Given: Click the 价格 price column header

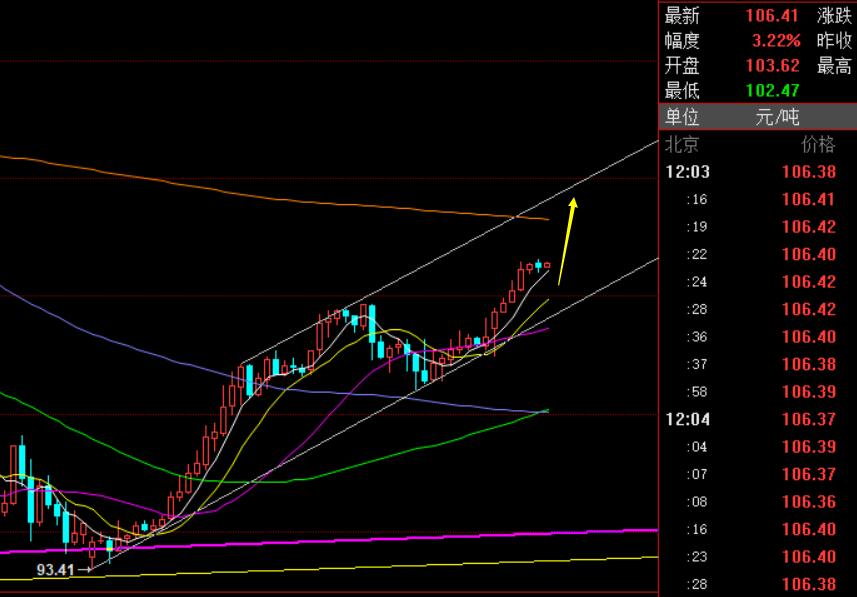Looking at the screenshot, I should (x=818, y=144).
